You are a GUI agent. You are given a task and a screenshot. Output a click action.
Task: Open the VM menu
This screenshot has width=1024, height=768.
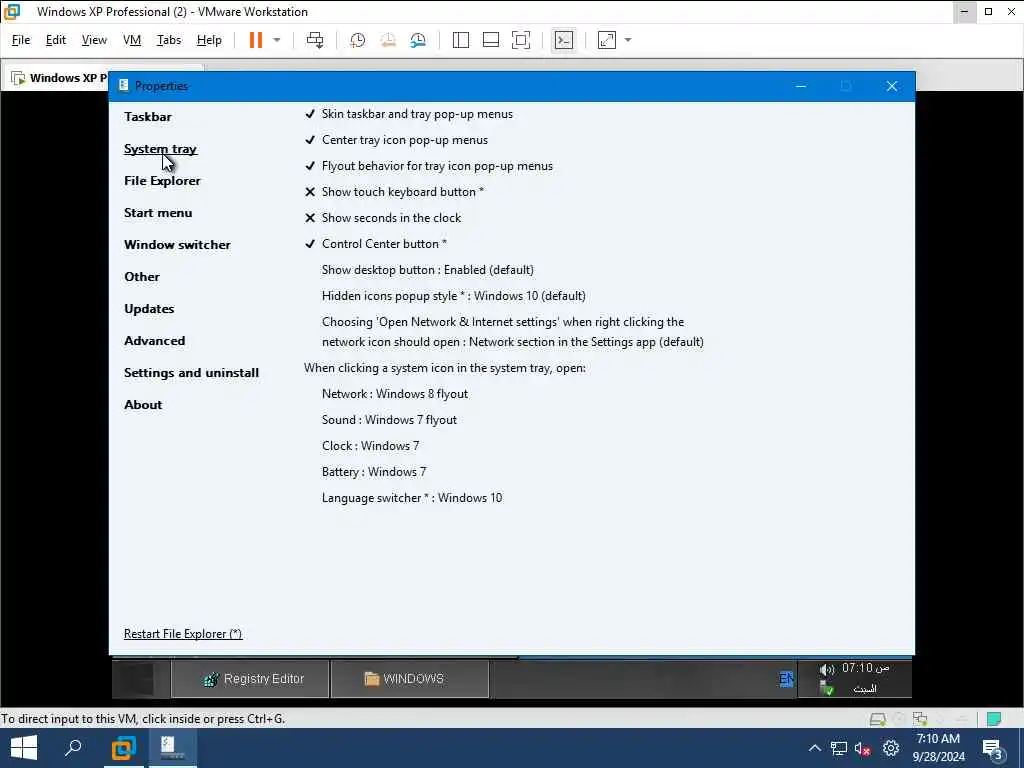click(132, 40)
